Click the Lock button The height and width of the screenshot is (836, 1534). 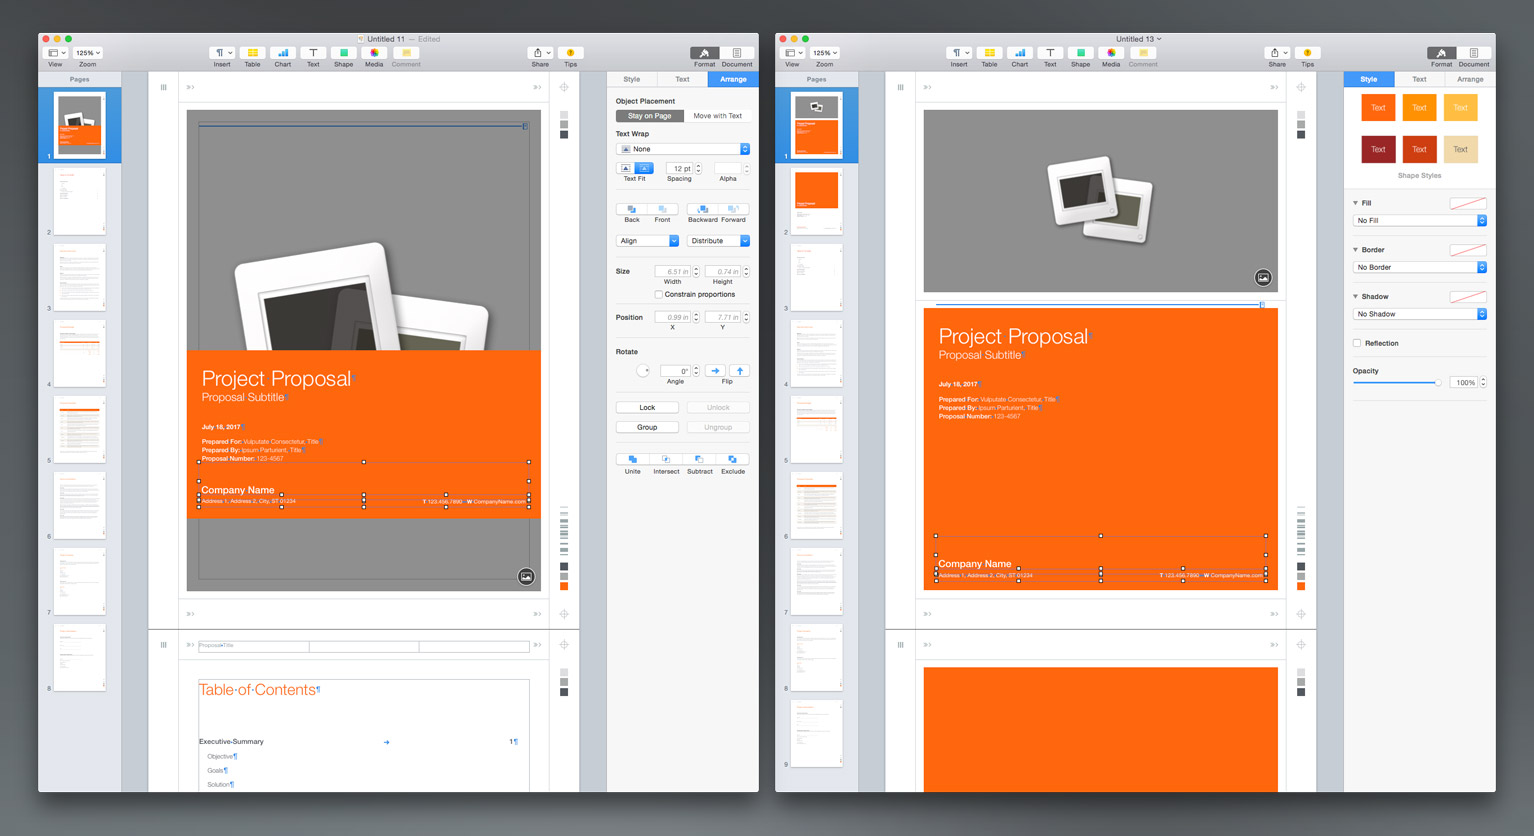click(647, 408)
